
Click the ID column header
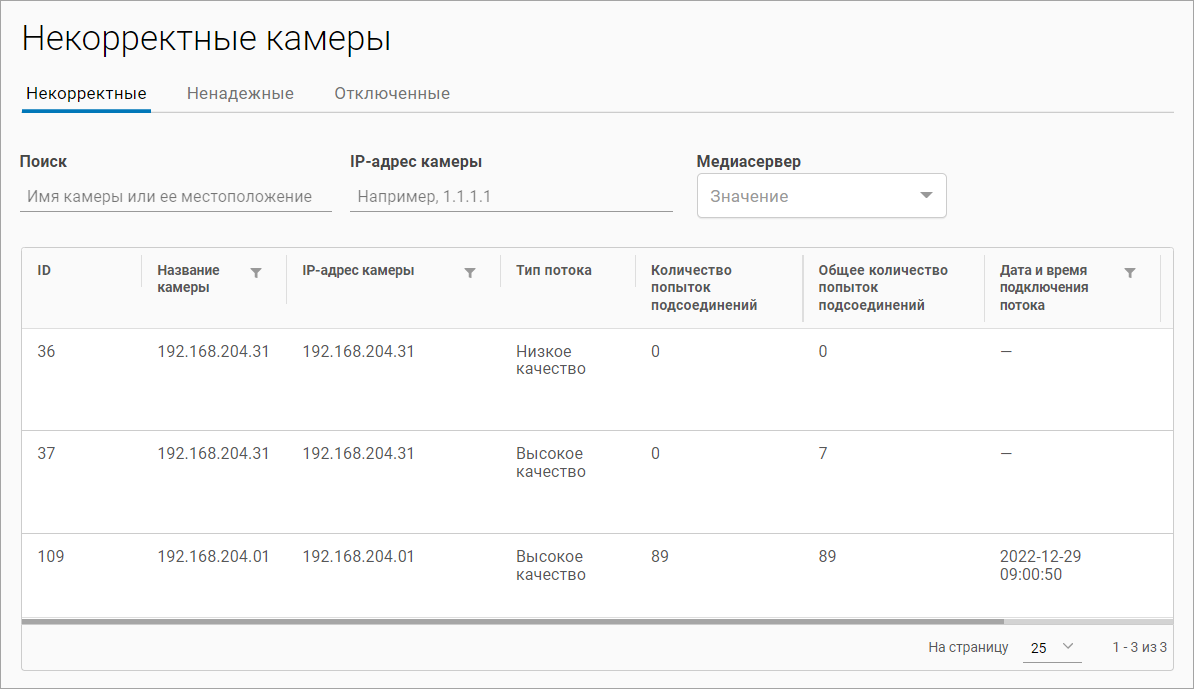click(x=45, y=270)
